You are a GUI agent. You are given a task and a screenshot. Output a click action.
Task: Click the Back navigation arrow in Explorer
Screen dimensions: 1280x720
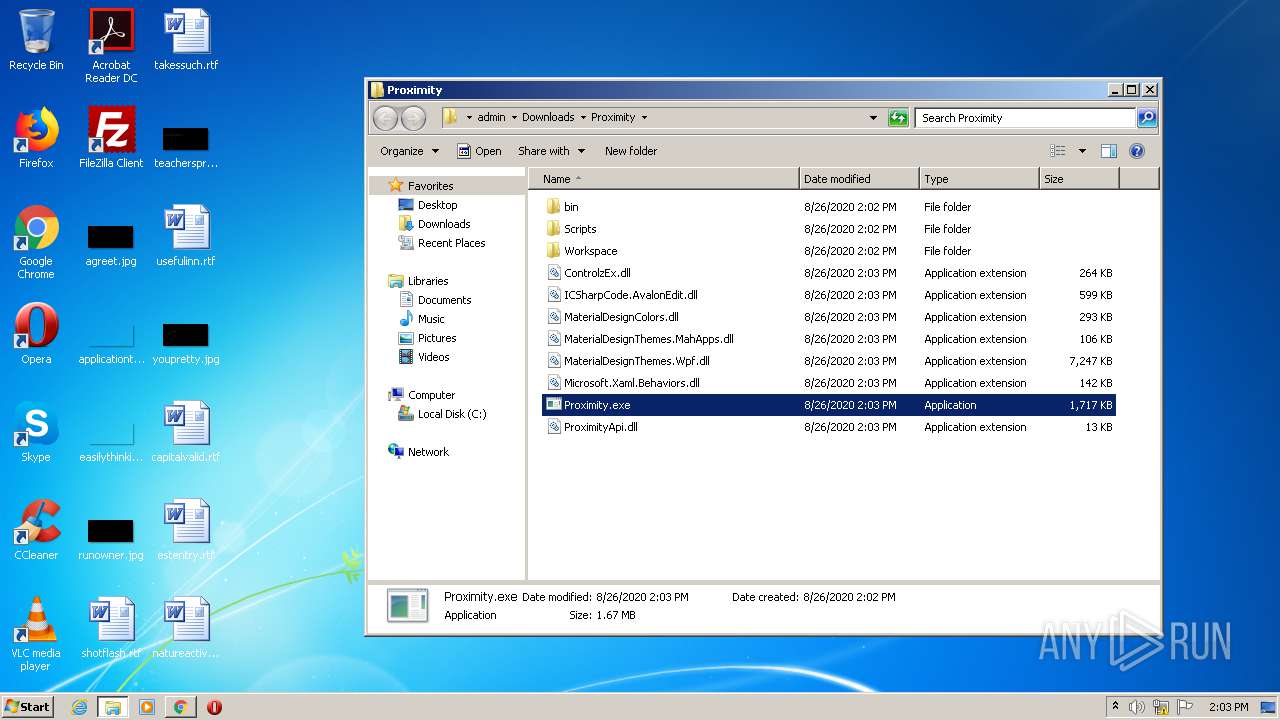385,118
